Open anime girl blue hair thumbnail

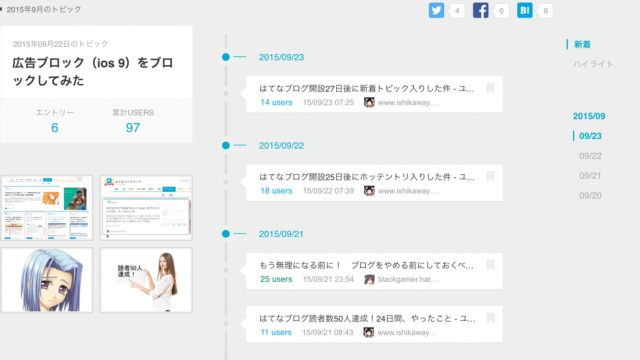[x=47, y=280]
